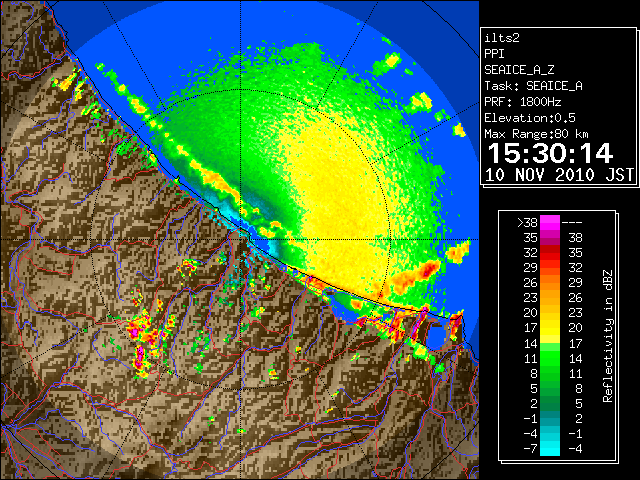Pick the dark green swatch beside legend value 5
The height and width of the screenshot is (480, 640).
pyautogui.click(x=550, y=388)
